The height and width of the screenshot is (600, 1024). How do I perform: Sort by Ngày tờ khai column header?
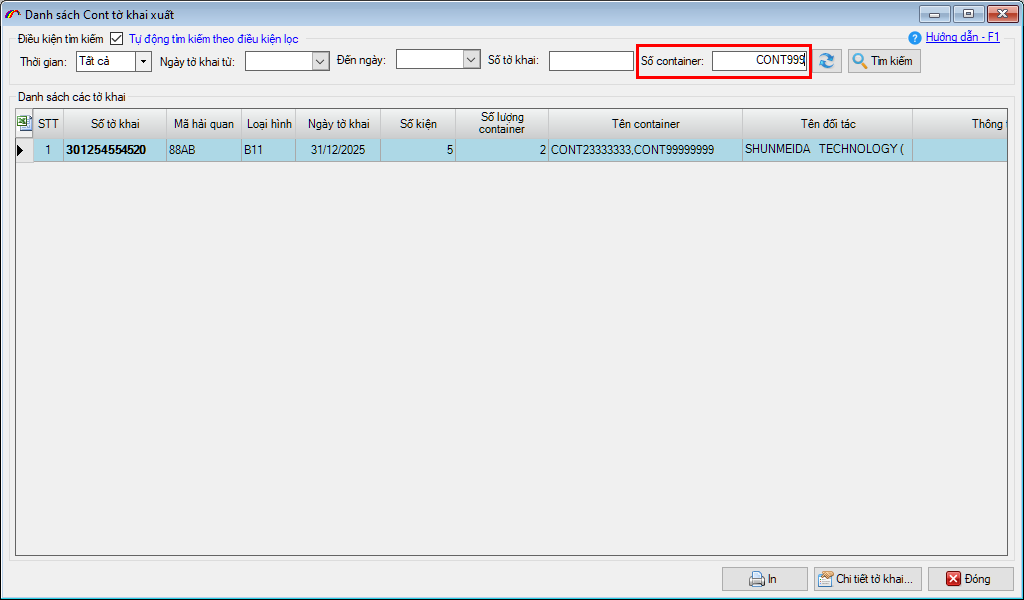(338, 124)
